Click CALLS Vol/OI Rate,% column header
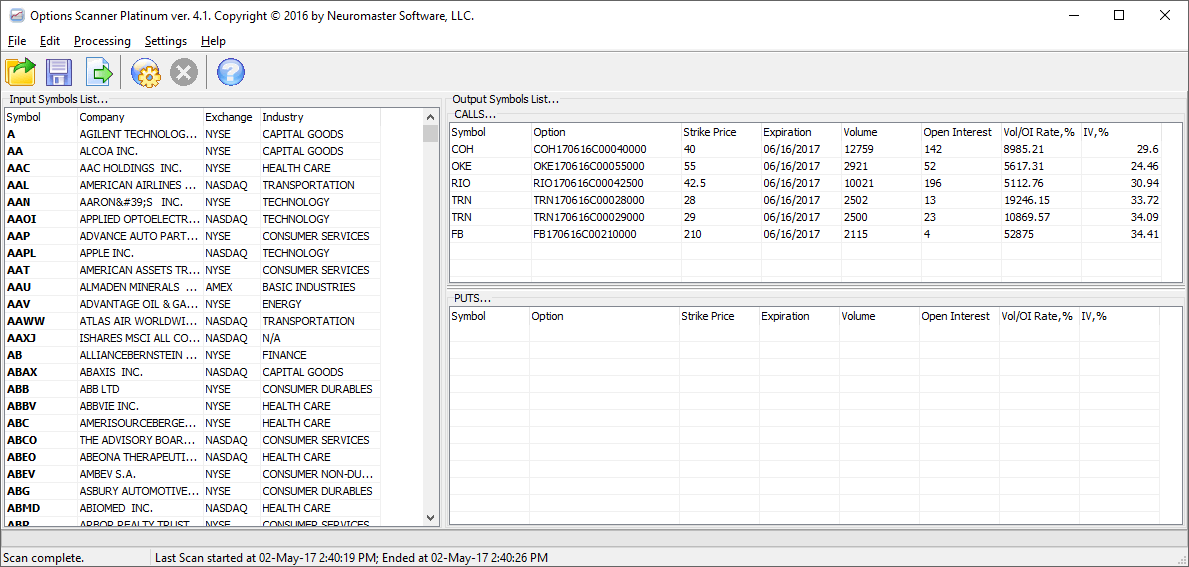1189x567 pixels. 1041,132
